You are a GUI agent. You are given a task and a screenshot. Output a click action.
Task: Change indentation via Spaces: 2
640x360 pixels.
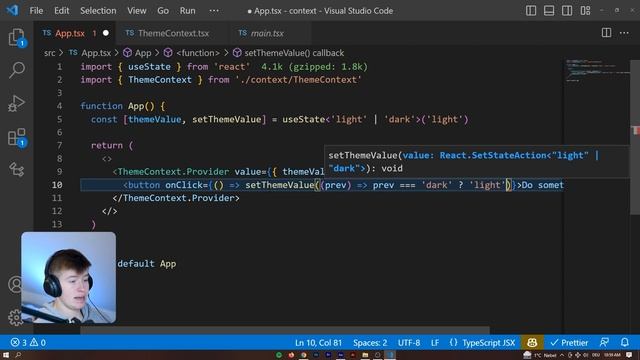(x=370, y=342)
